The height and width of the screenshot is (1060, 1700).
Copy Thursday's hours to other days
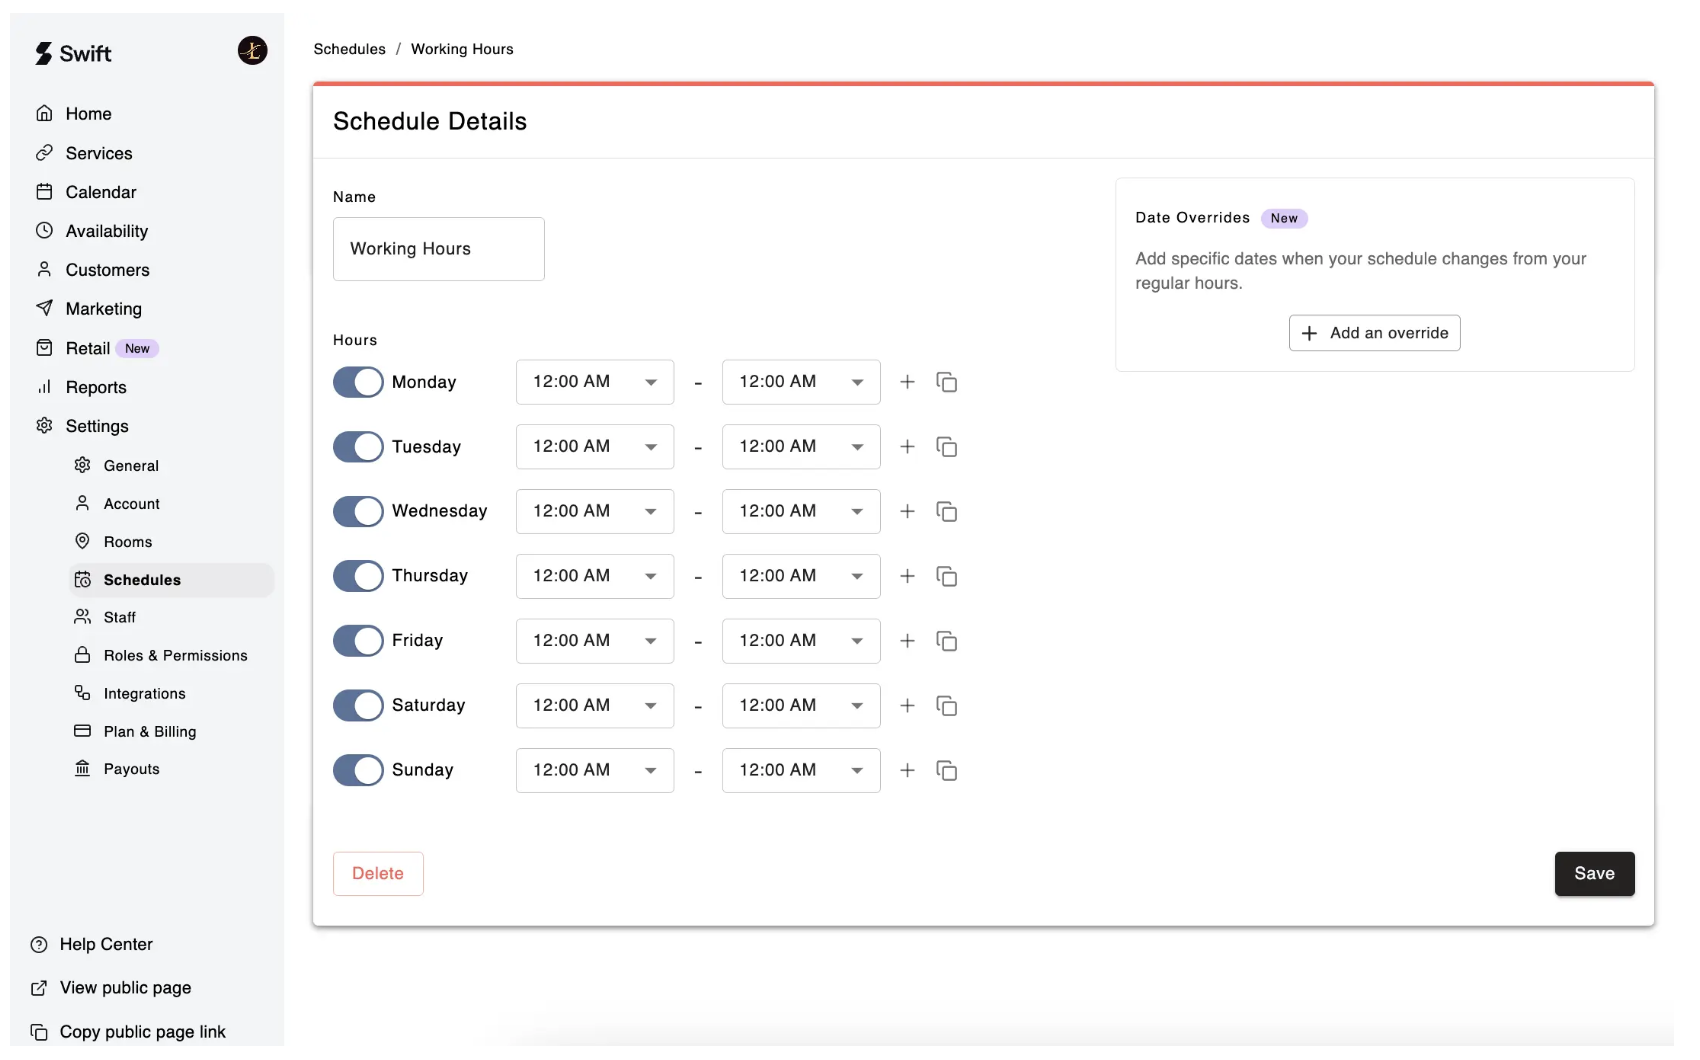pos(946,576)
